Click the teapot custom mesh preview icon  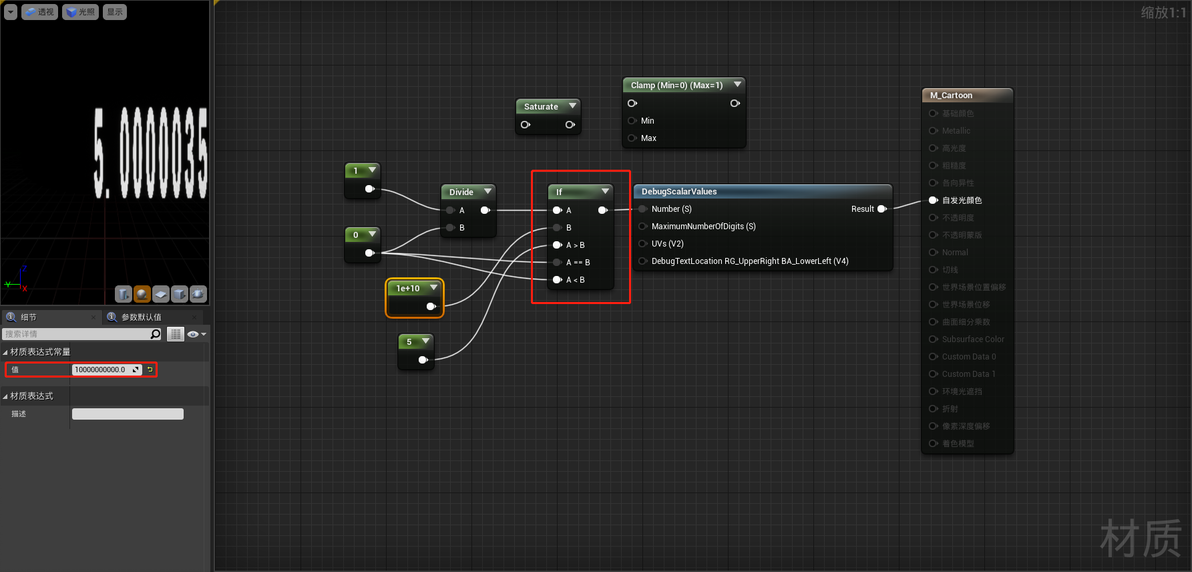tap(198, 294)
